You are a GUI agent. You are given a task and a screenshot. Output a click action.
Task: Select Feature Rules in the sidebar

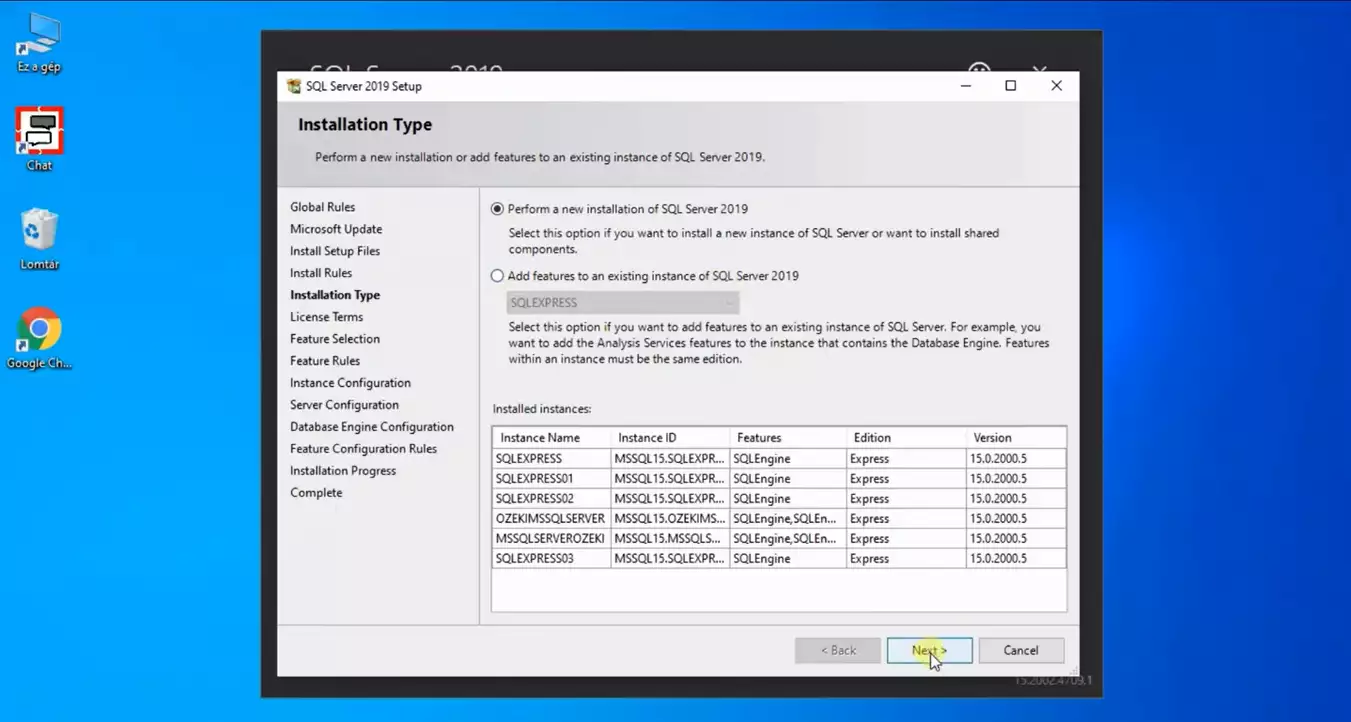pos(325,361)
